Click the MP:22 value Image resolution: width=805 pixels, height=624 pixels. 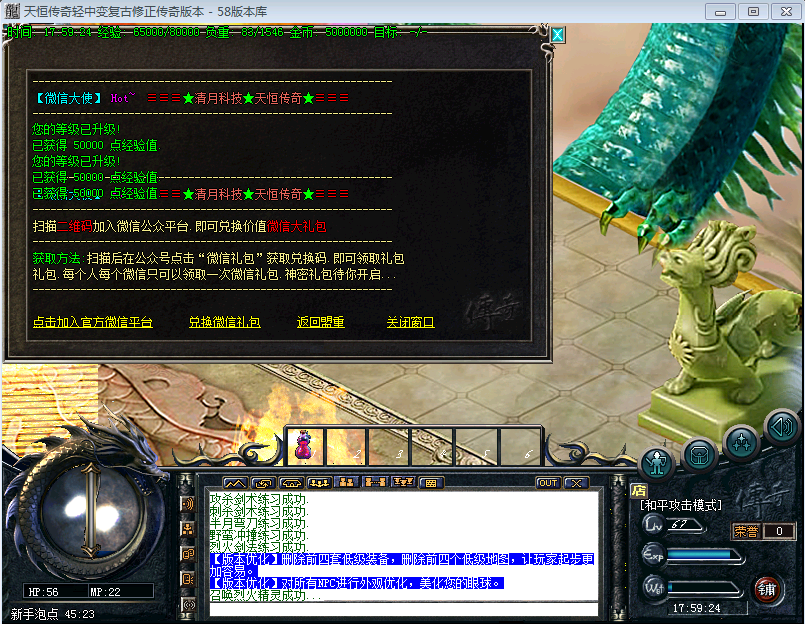point(105,592)
